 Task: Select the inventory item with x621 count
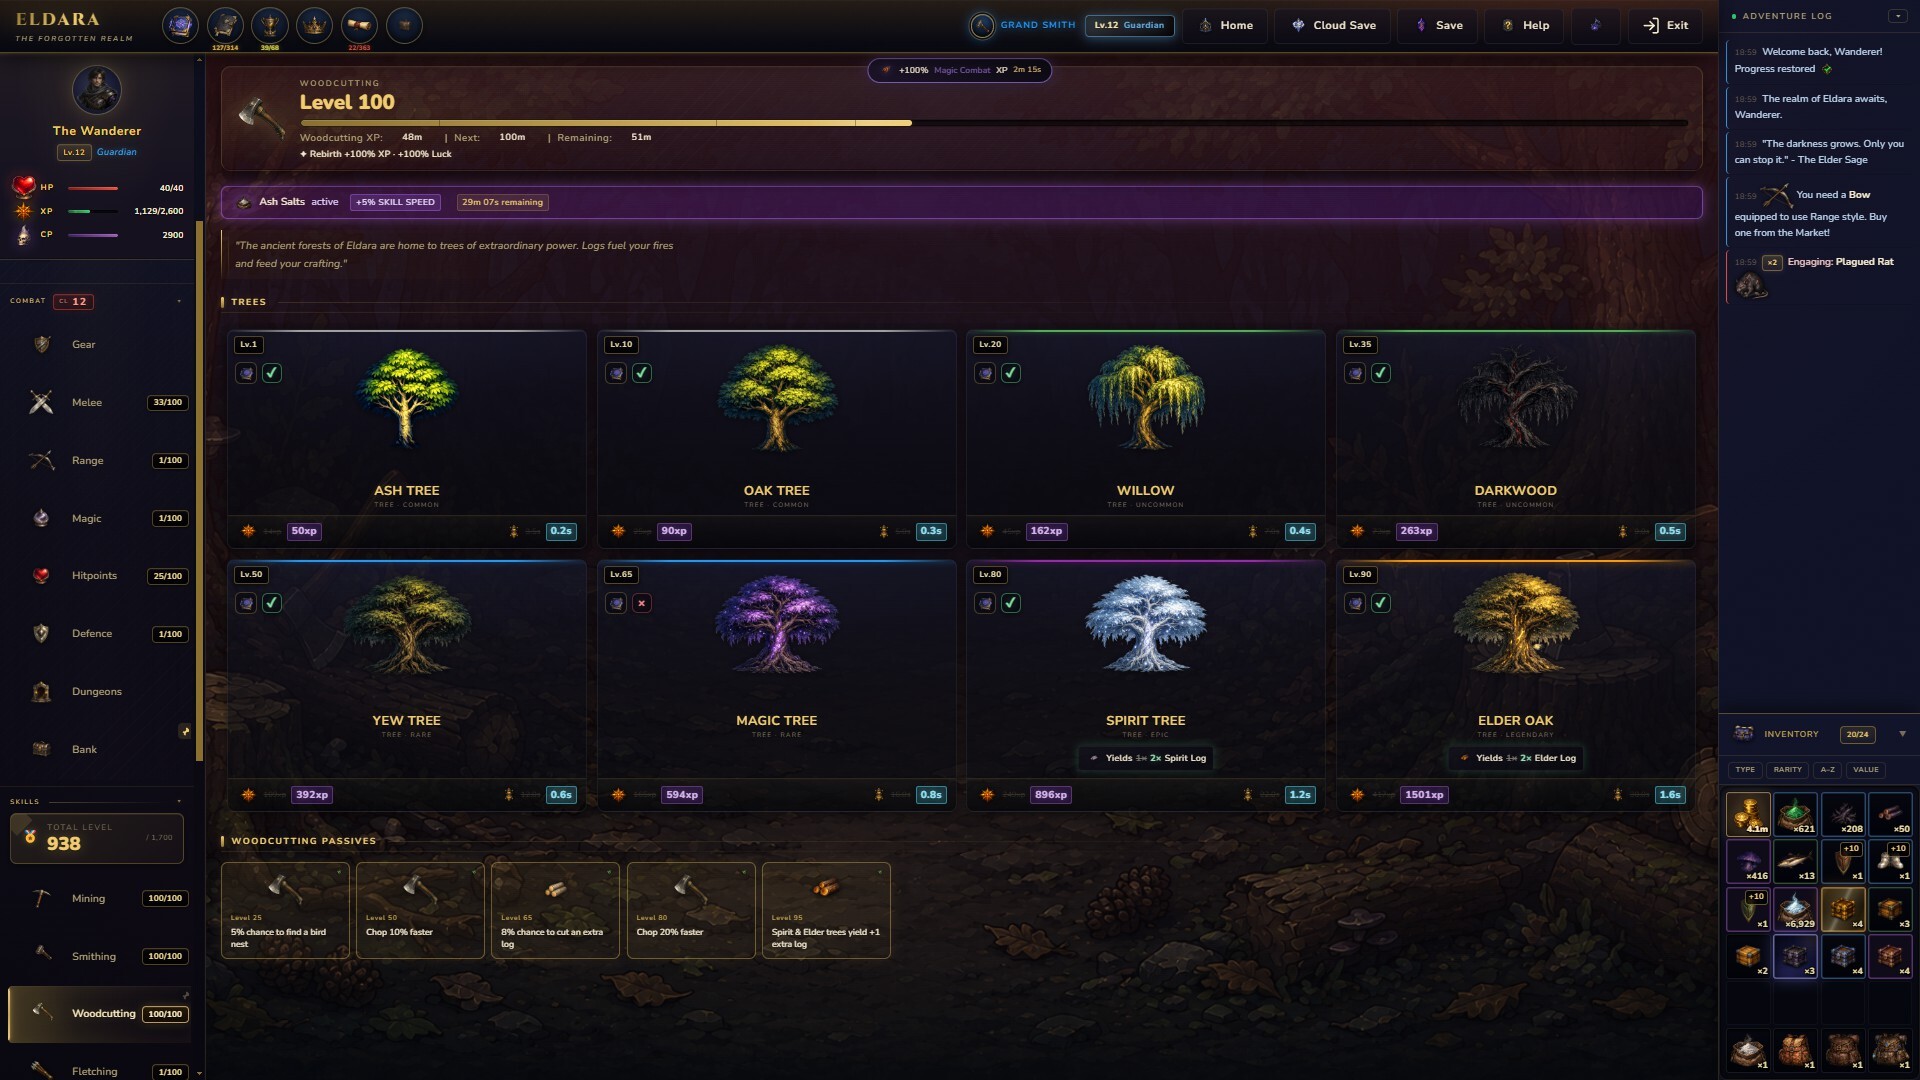[x=1795, y=814]
